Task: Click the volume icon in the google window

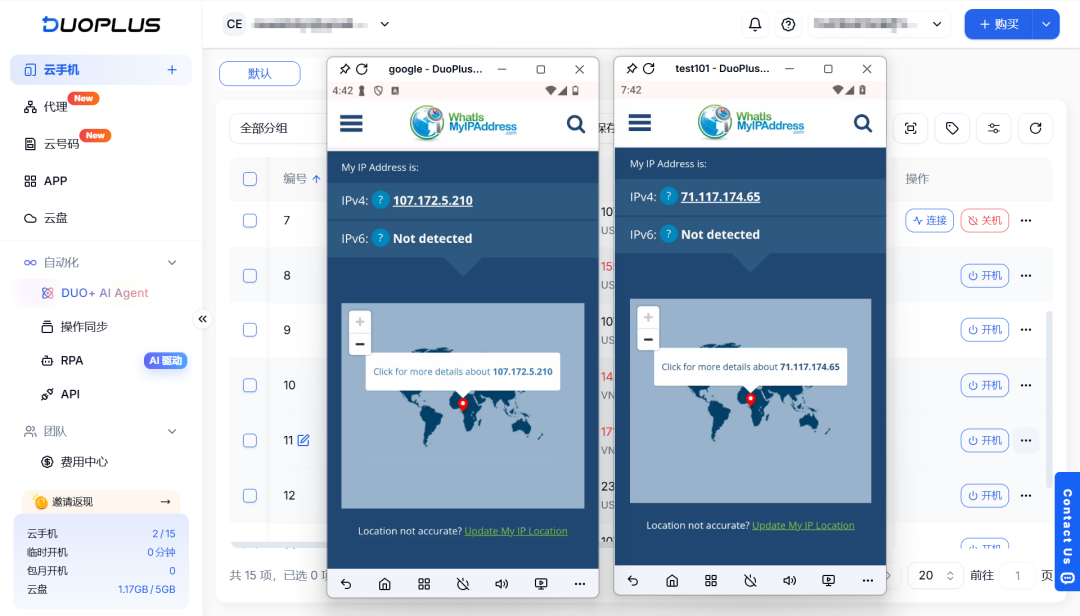Action: tap(501, 584)
